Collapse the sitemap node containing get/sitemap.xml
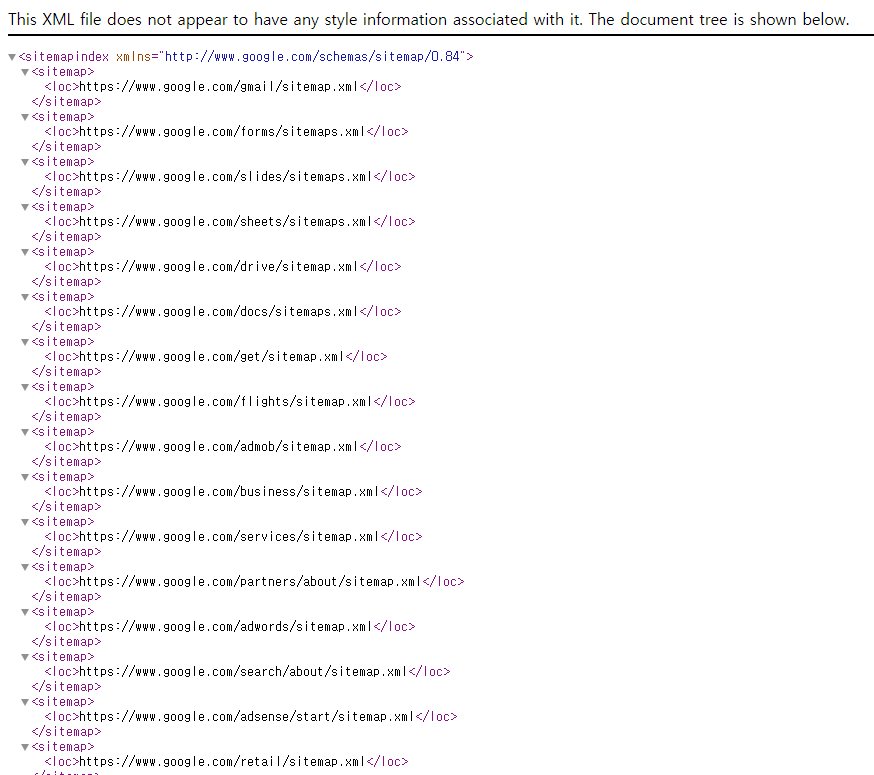Screen dimensions: 874x775 (x=25, y=342)
